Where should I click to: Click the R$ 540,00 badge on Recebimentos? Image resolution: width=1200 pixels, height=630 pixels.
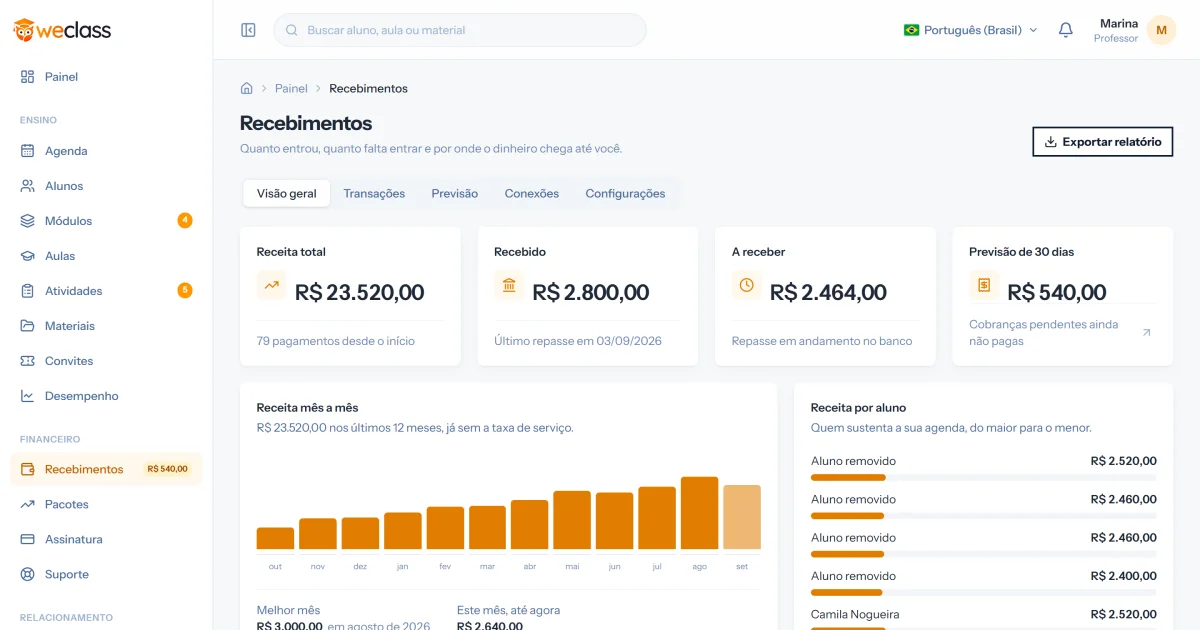[167, 469]
